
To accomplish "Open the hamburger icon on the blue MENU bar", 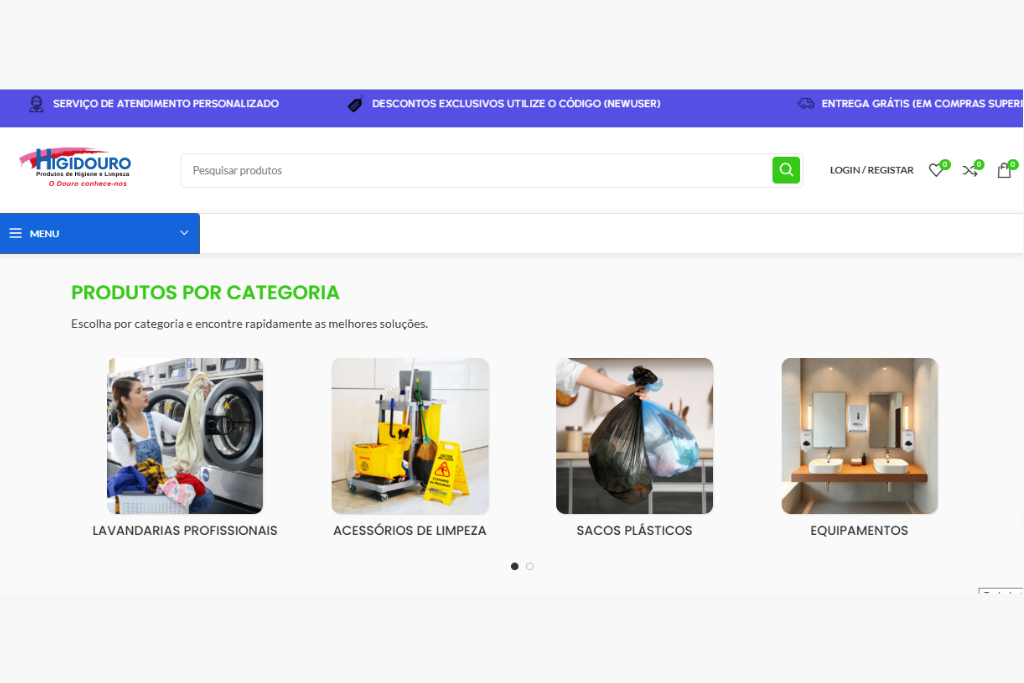I will 15,233.
